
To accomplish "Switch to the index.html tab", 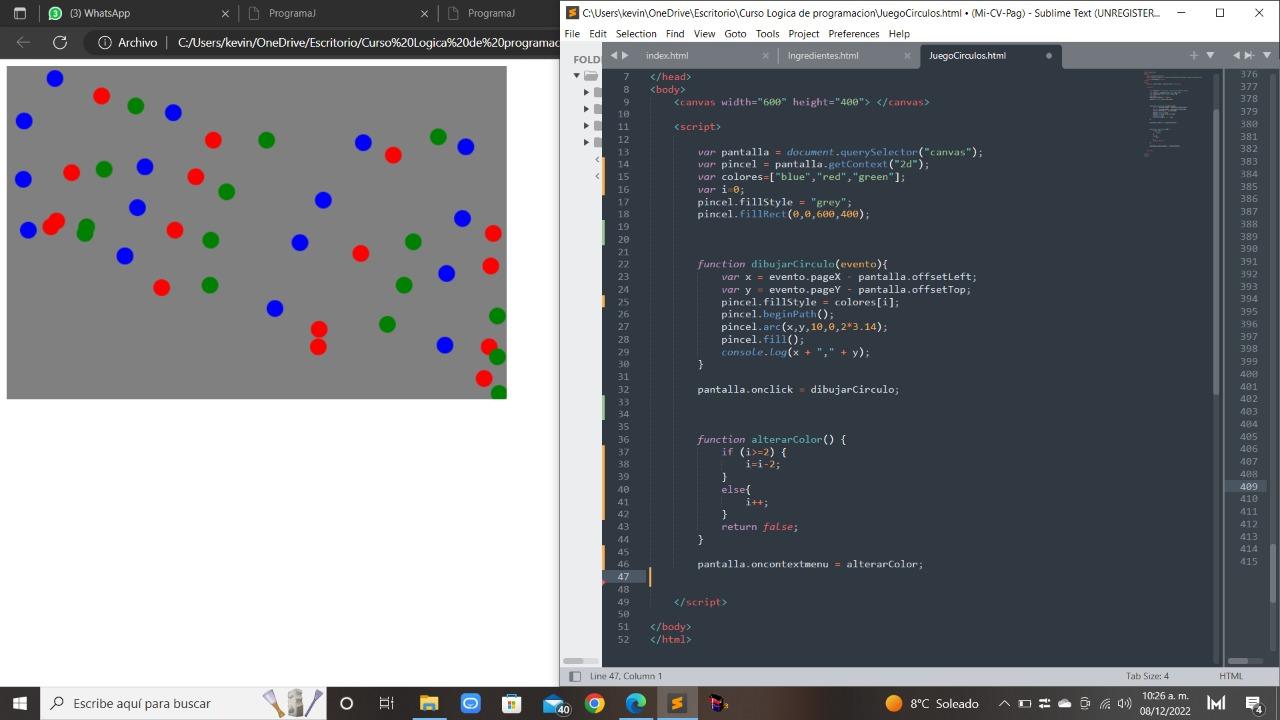I will (667, 56).
